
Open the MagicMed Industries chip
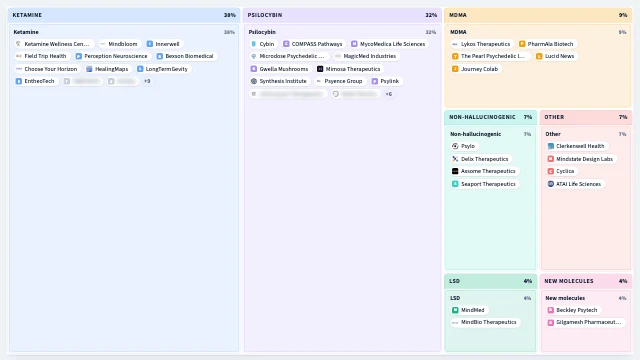pos(366,56)
